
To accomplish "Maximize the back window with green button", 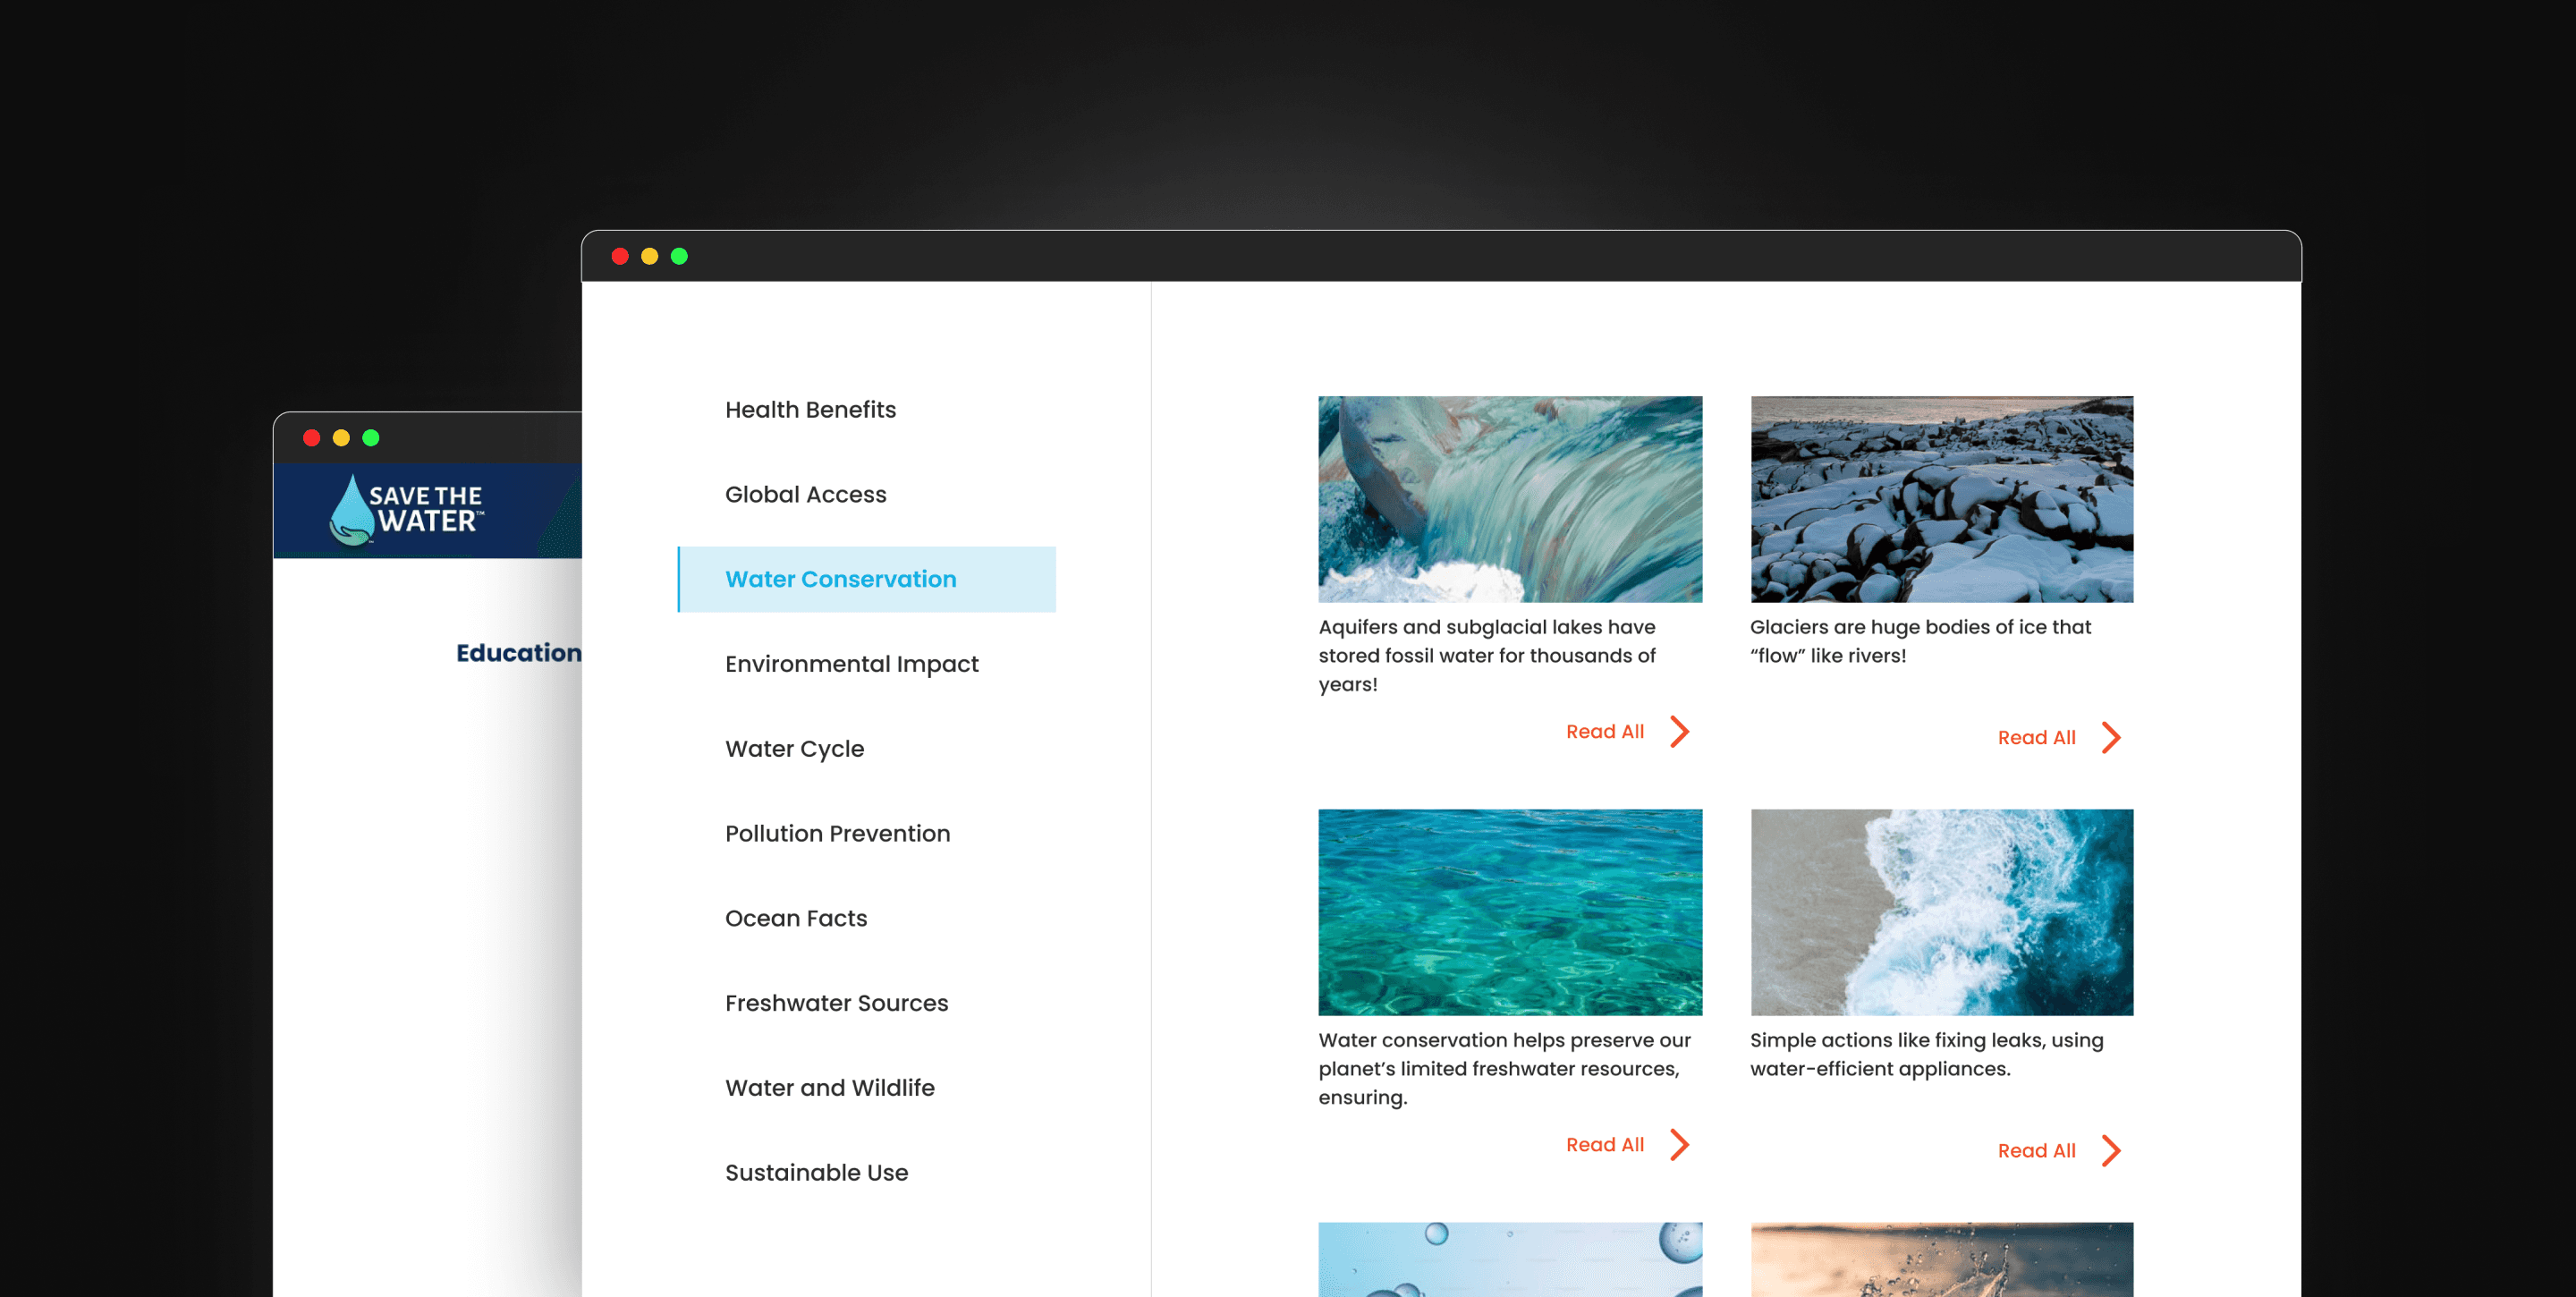I will click(x=371, y=438).
